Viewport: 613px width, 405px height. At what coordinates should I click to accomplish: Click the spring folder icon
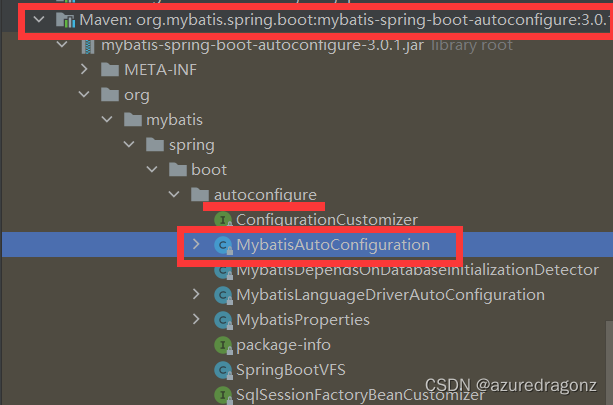click(x=155, y=145)
